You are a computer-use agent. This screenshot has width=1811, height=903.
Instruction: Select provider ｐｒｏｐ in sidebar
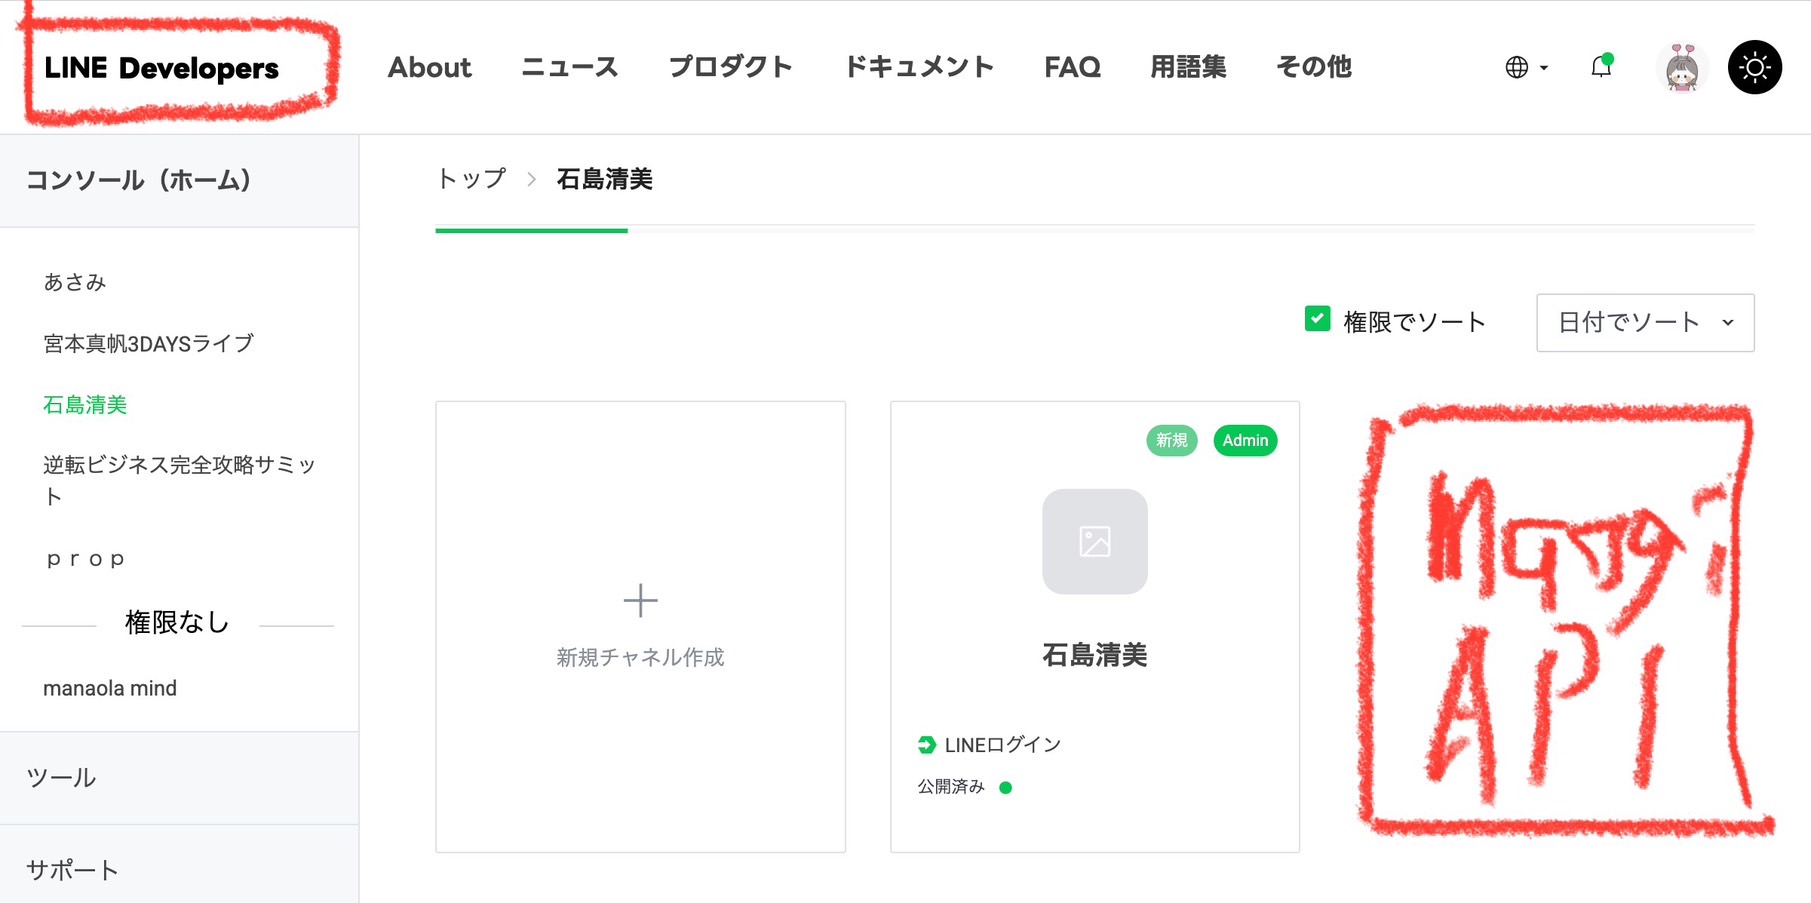(86, 559)
